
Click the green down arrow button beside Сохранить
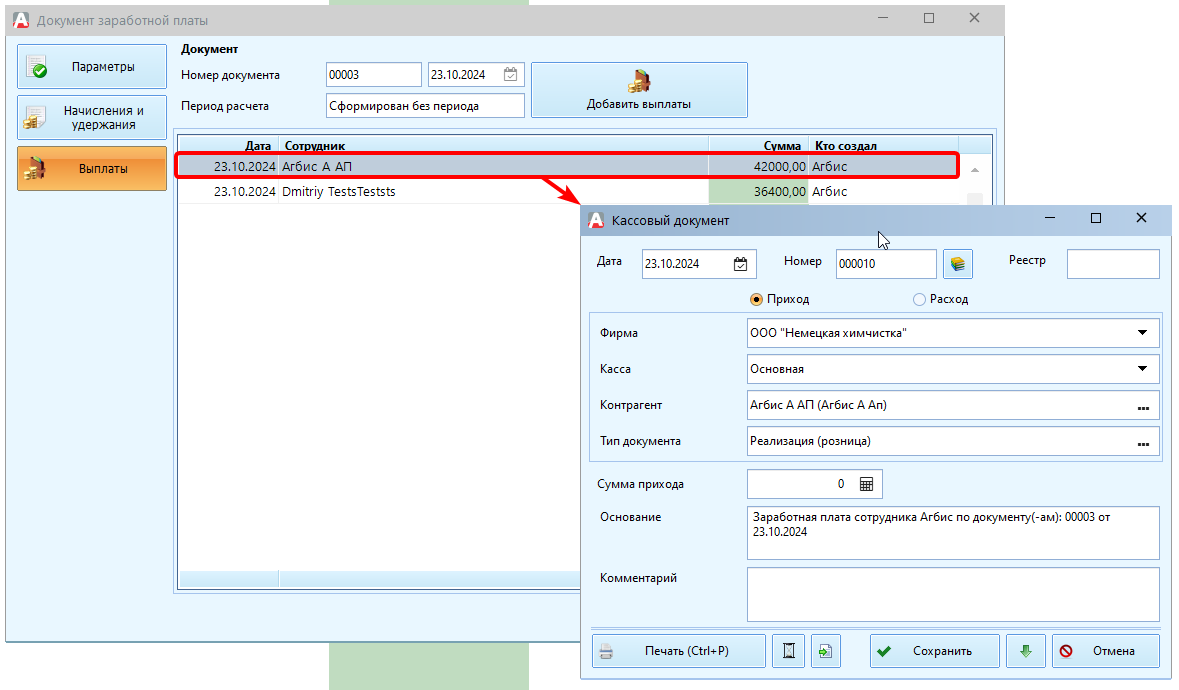1025,651
